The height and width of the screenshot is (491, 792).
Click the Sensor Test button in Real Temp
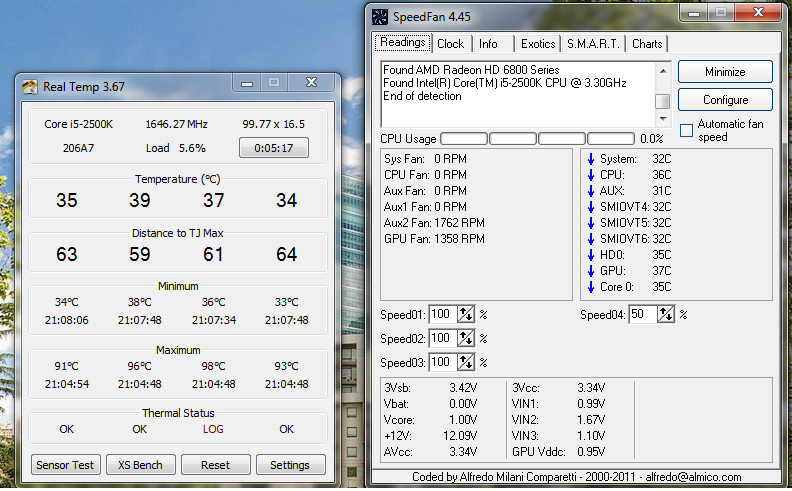(x=65, y=465)
